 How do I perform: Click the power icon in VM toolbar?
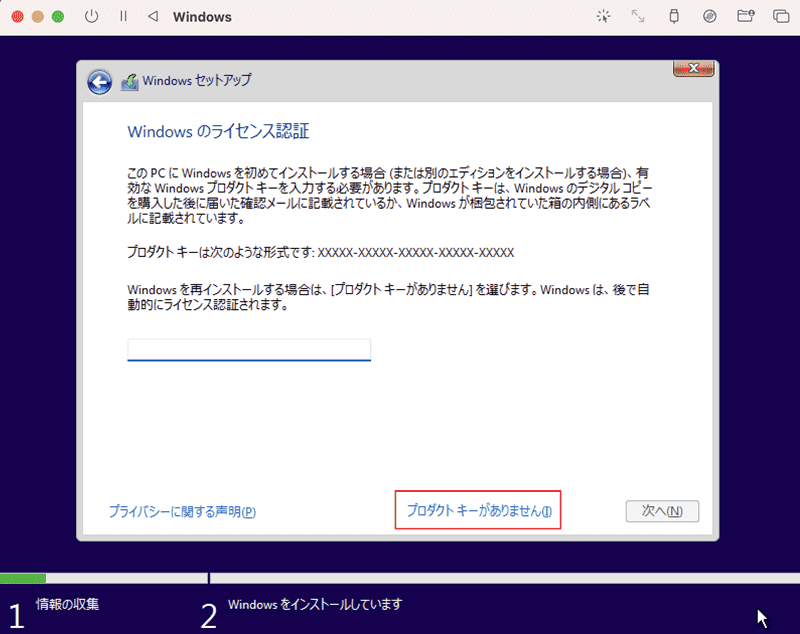pyautogui.click(x=91, y=16)
